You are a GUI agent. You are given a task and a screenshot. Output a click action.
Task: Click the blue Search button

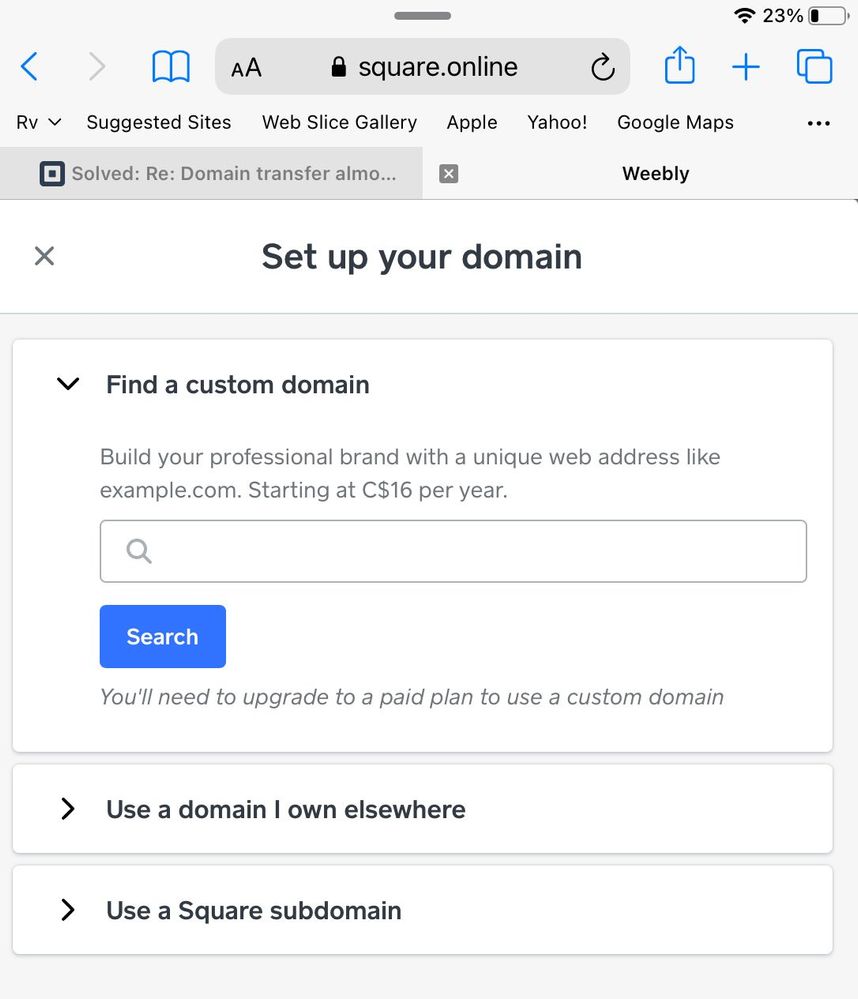pyautogui.click(x=162, y=636)
